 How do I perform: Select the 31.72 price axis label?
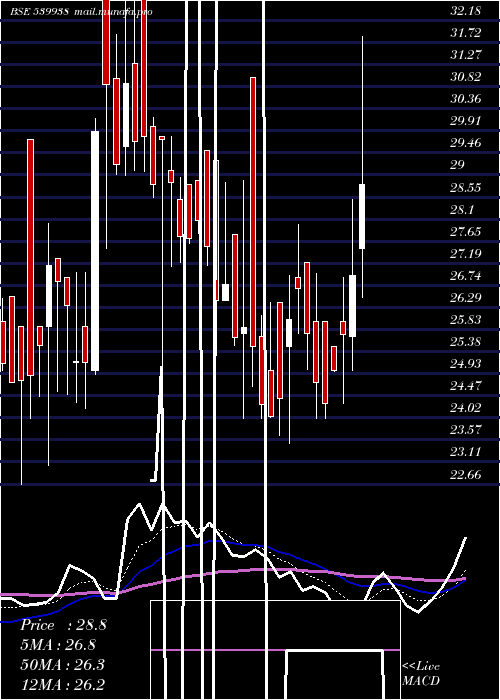(x=466, y=33)
